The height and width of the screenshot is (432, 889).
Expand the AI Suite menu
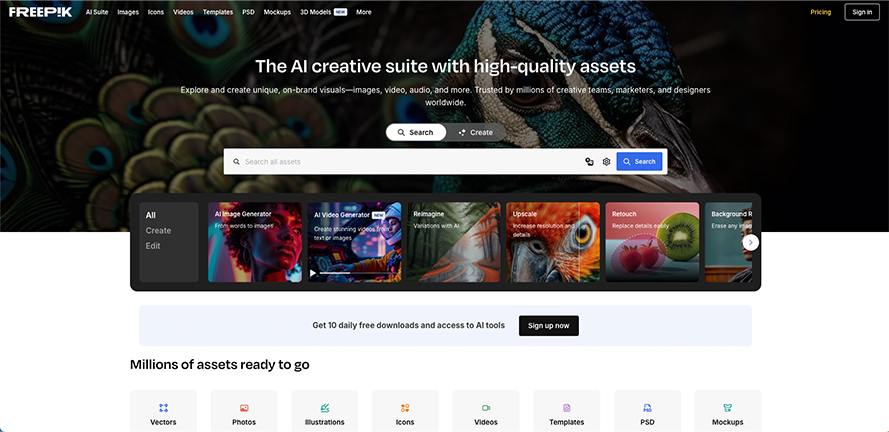pos(97,12)
